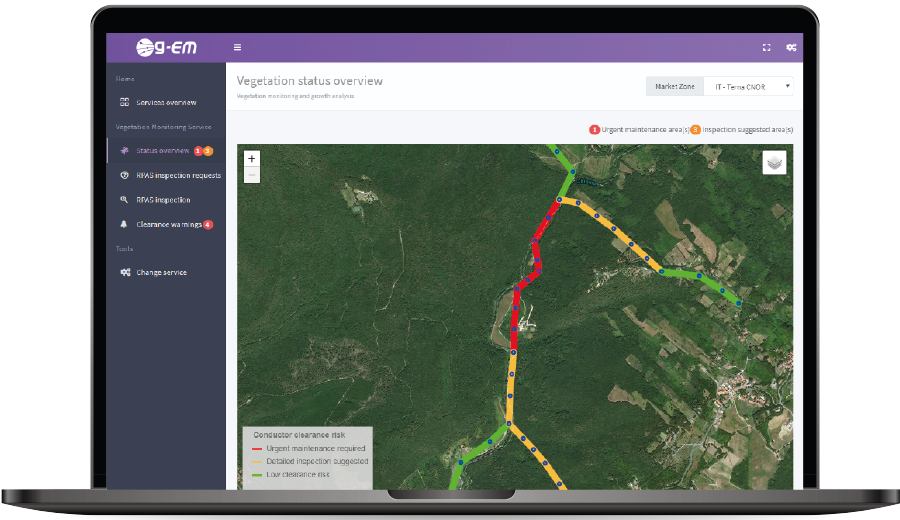This screenshot has width=900, height=520.
Task: Toggle the hamburger sidebar menu
Action: pyautogui.click(x=237, y=47)
